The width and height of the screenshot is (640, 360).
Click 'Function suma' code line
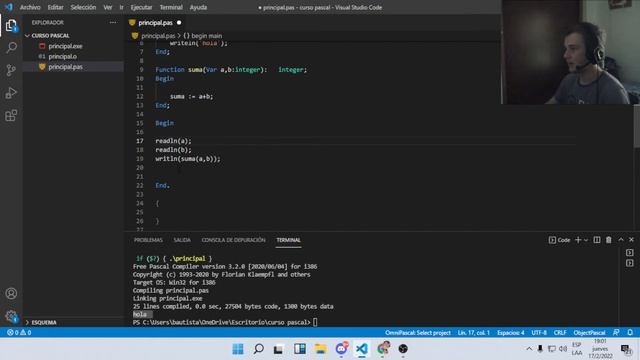[x=231, y=70]
